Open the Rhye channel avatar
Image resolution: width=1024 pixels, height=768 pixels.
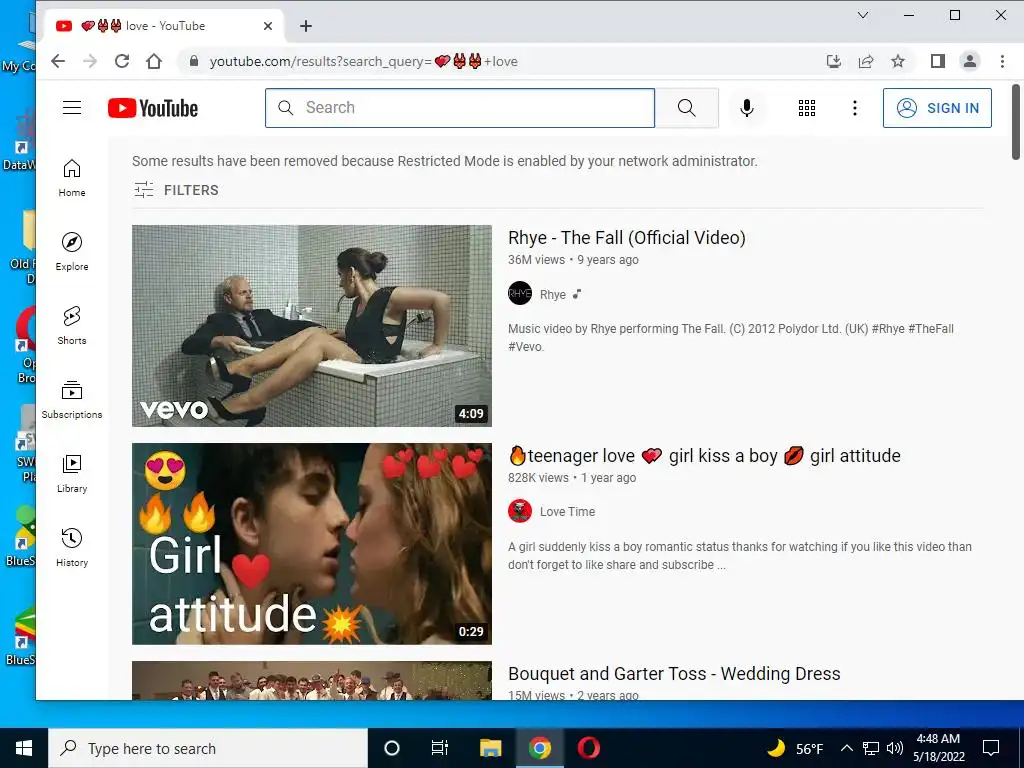(520, 294)
